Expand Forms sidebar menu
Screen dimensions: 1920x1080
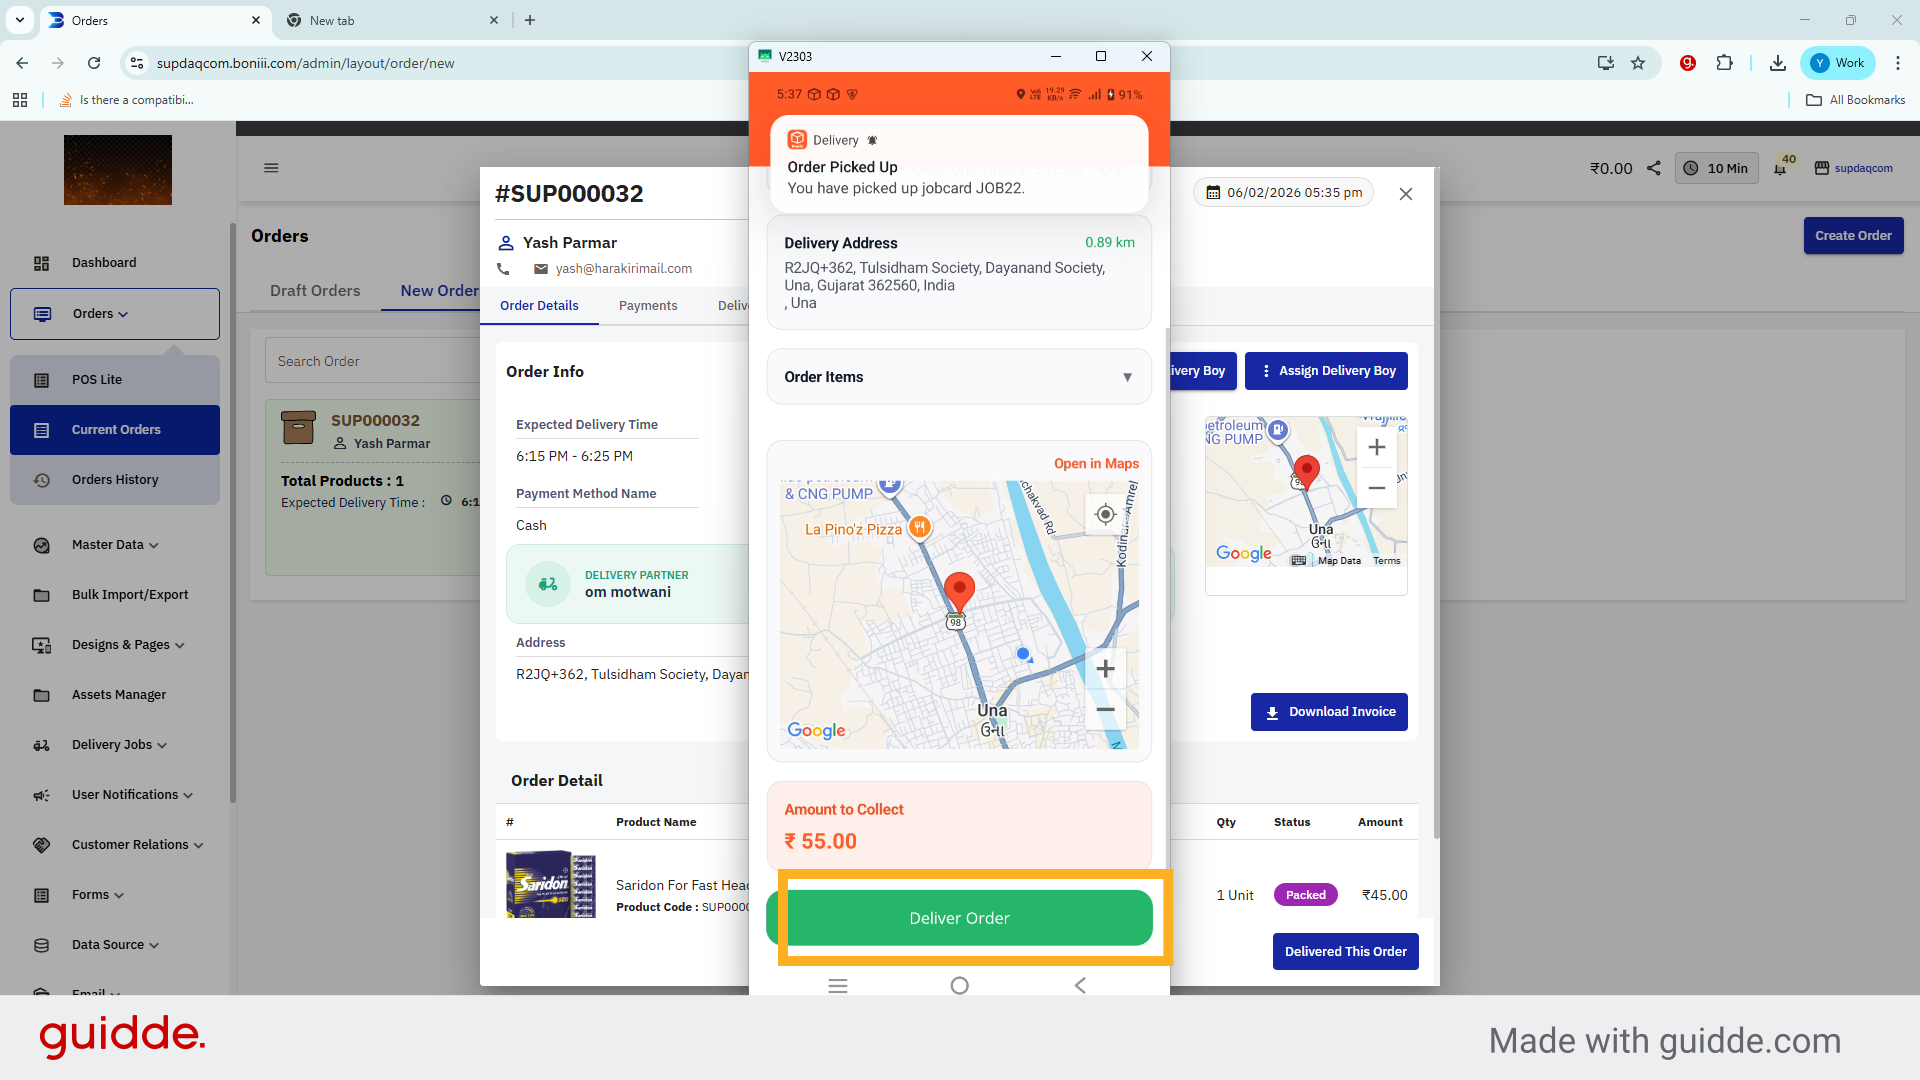pyautogui.click(x=97, y=895)
